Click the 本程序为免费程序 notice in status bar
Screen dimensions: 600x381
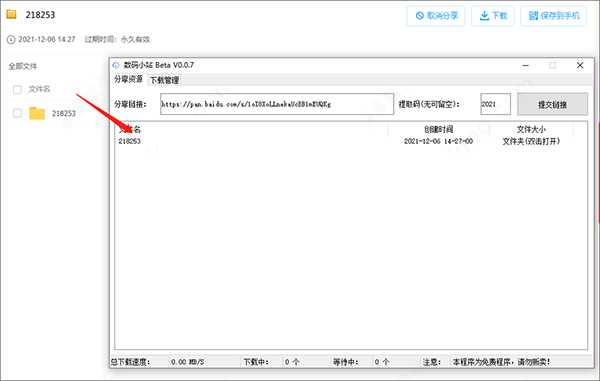tap(501, 362)
